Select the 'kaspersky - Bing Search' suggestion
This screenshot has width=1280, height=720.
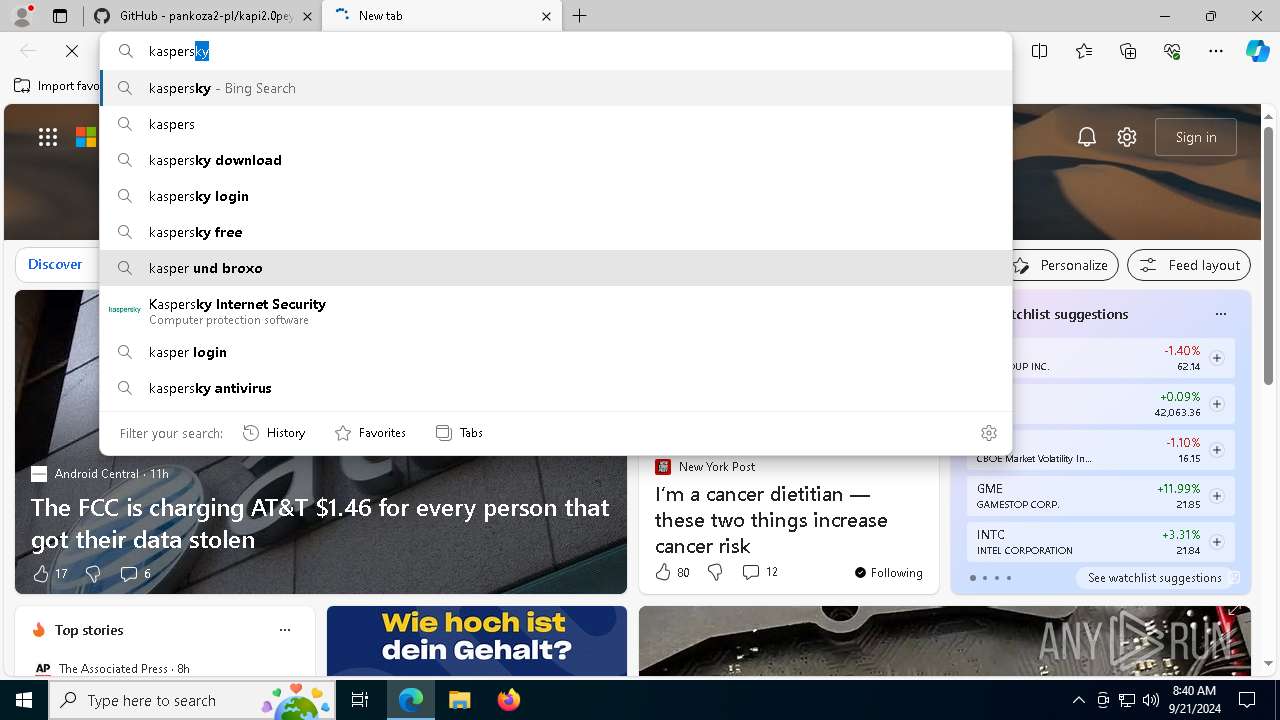click(556, 88)
